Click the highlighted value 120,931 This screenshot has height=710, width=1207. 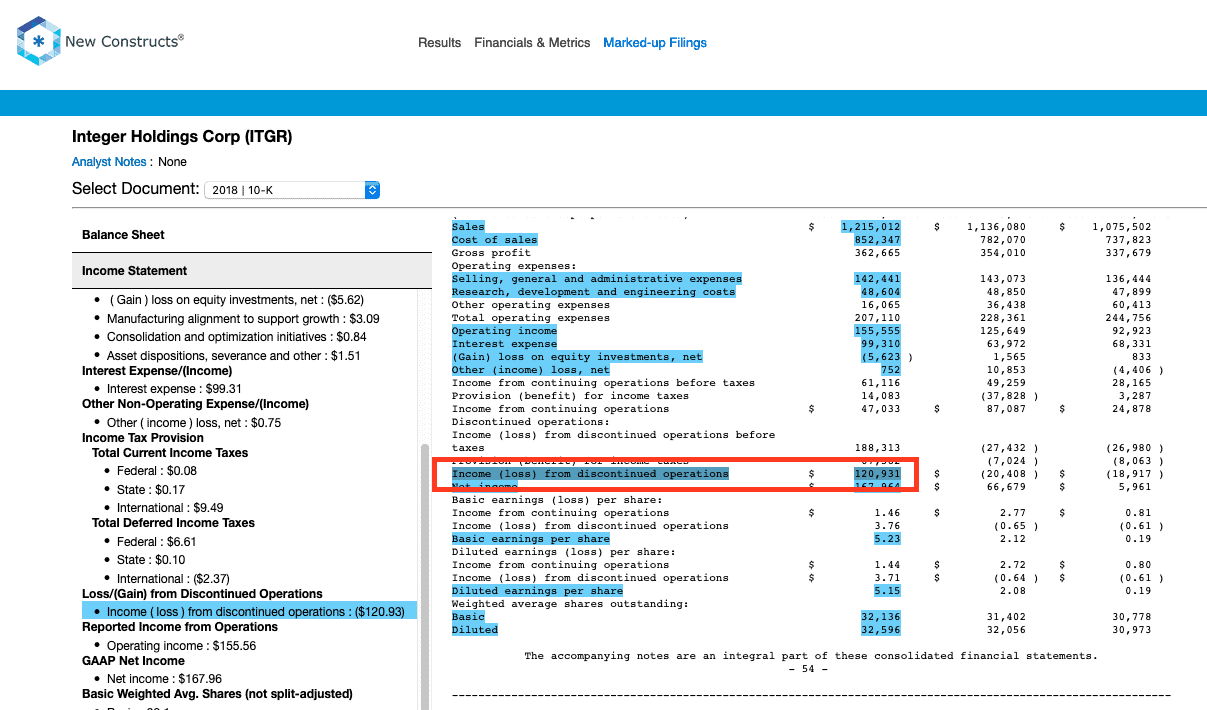877,474
